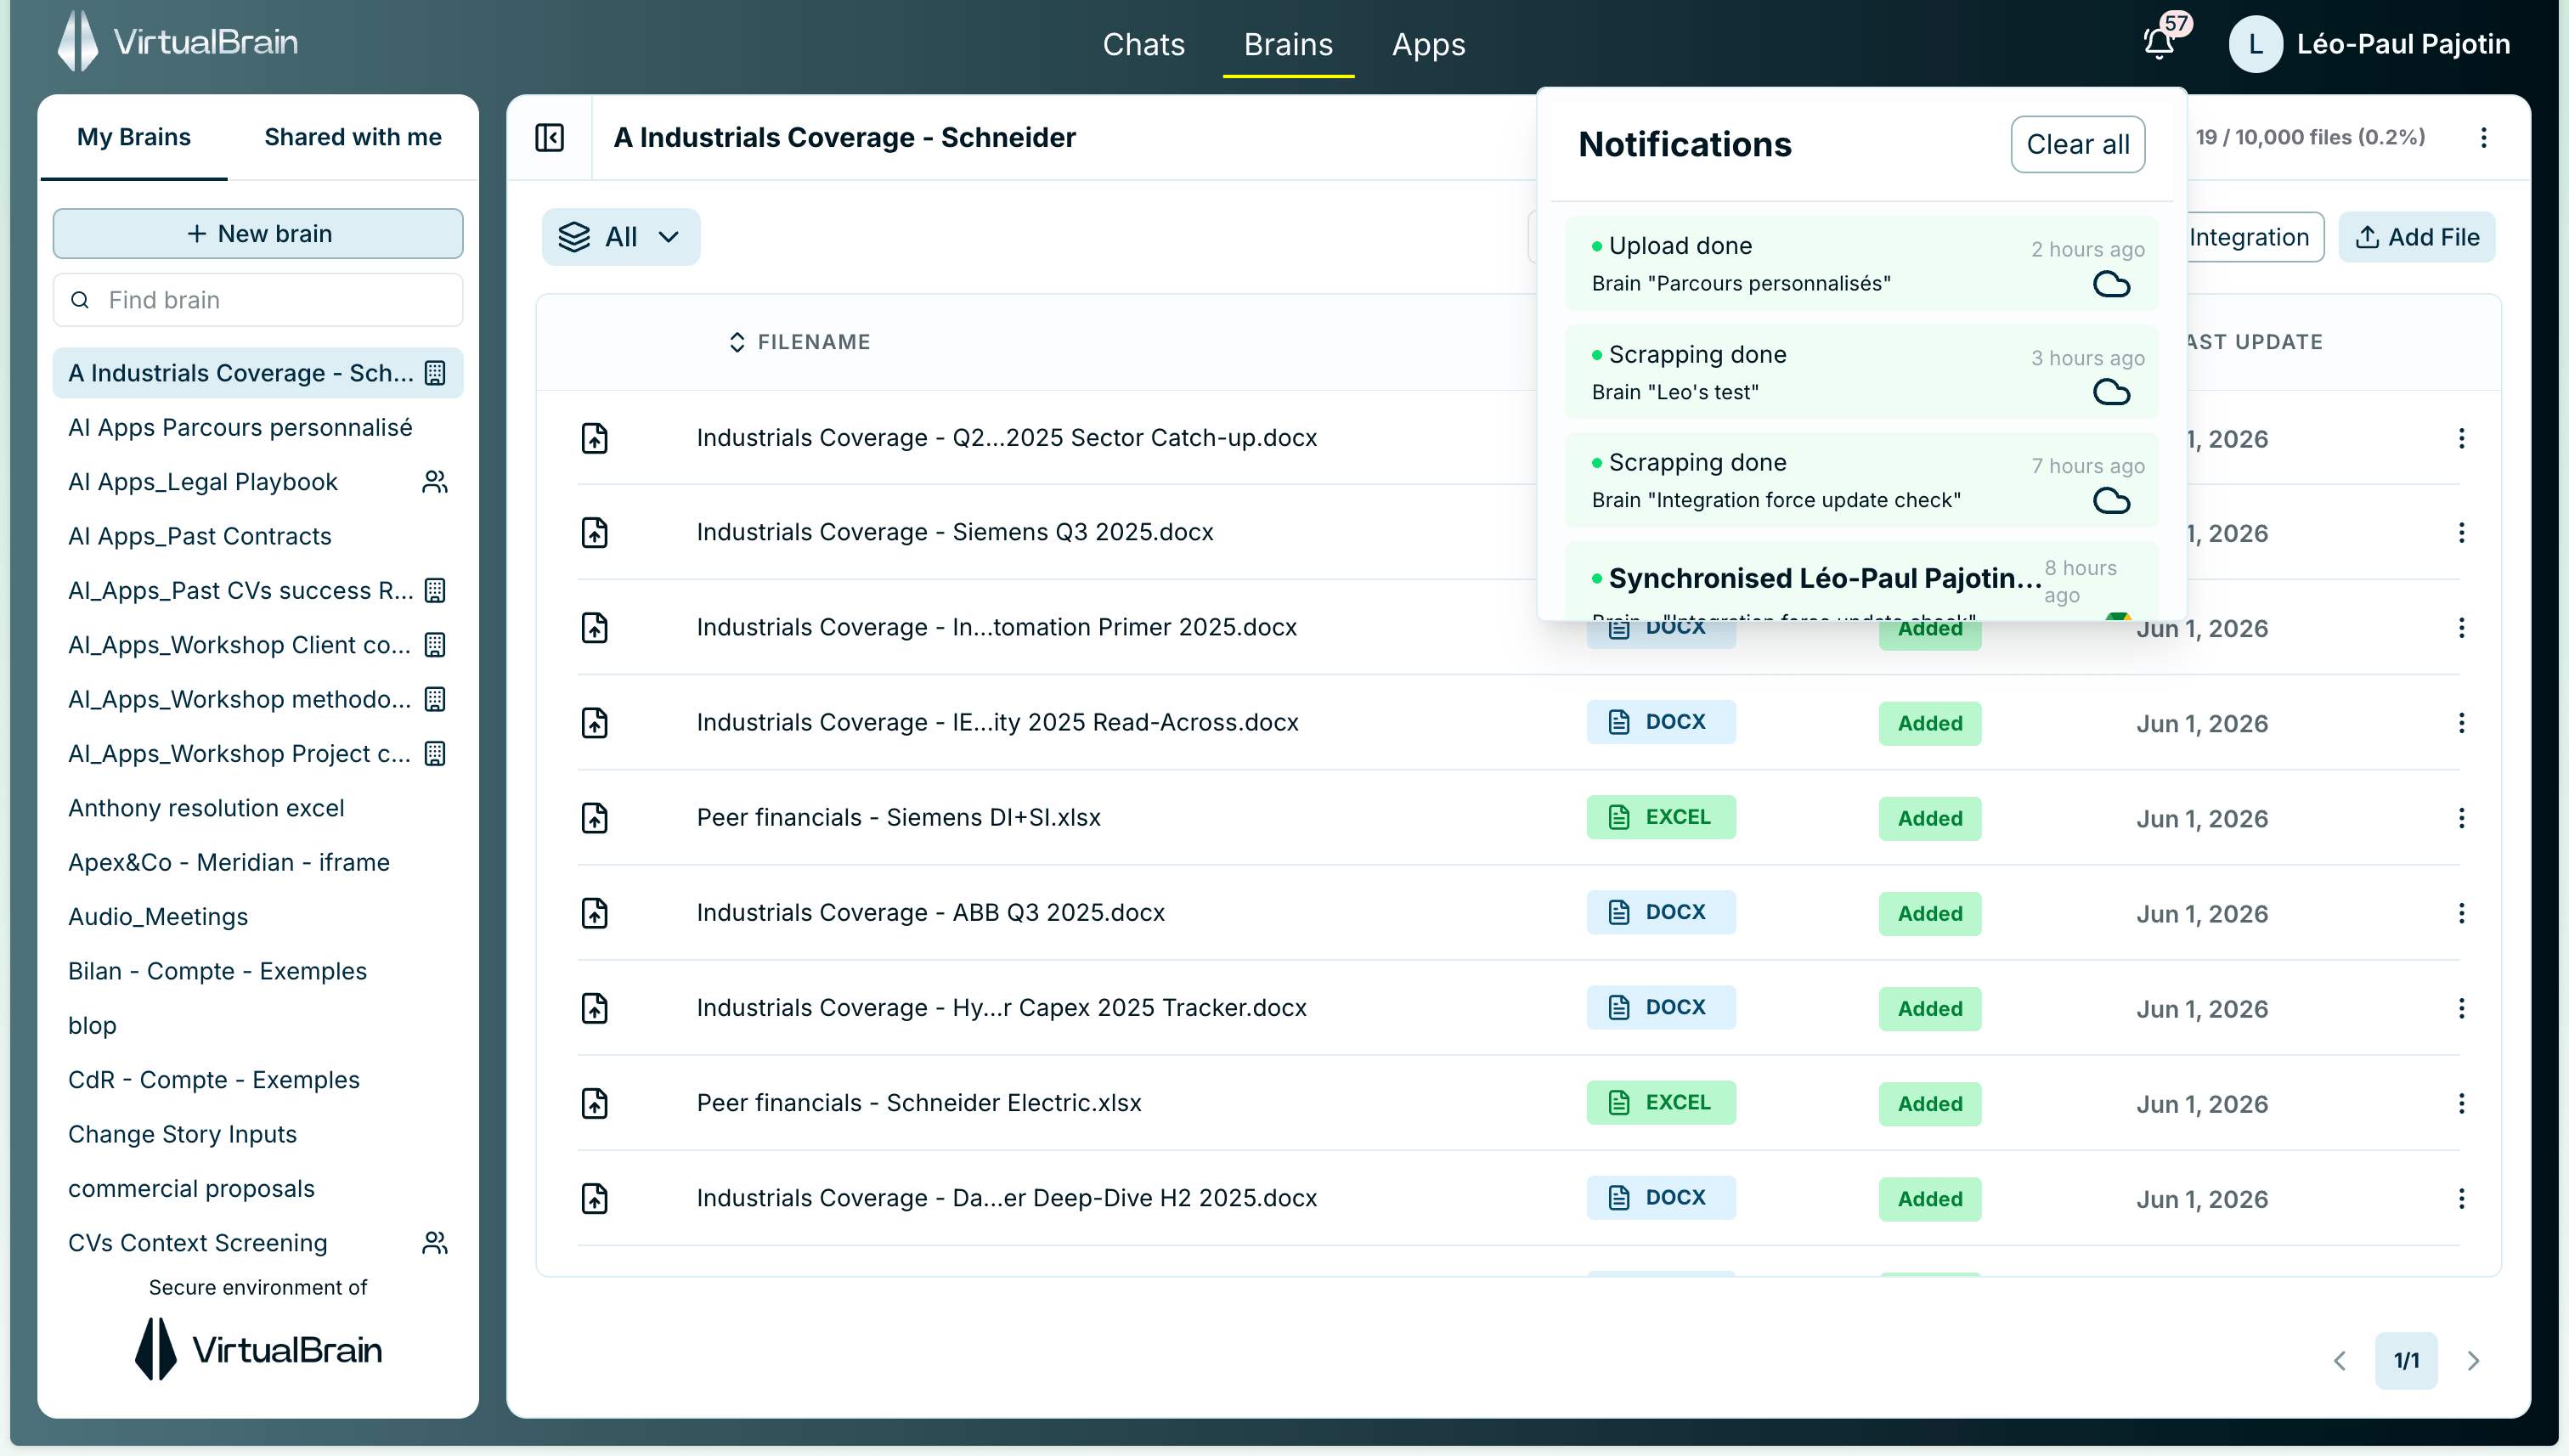Click cloud icon on 7 hours ago notification
Image resolution: width=2569 pixels, height=1456 pixels.
click(x=2111, y=500)
